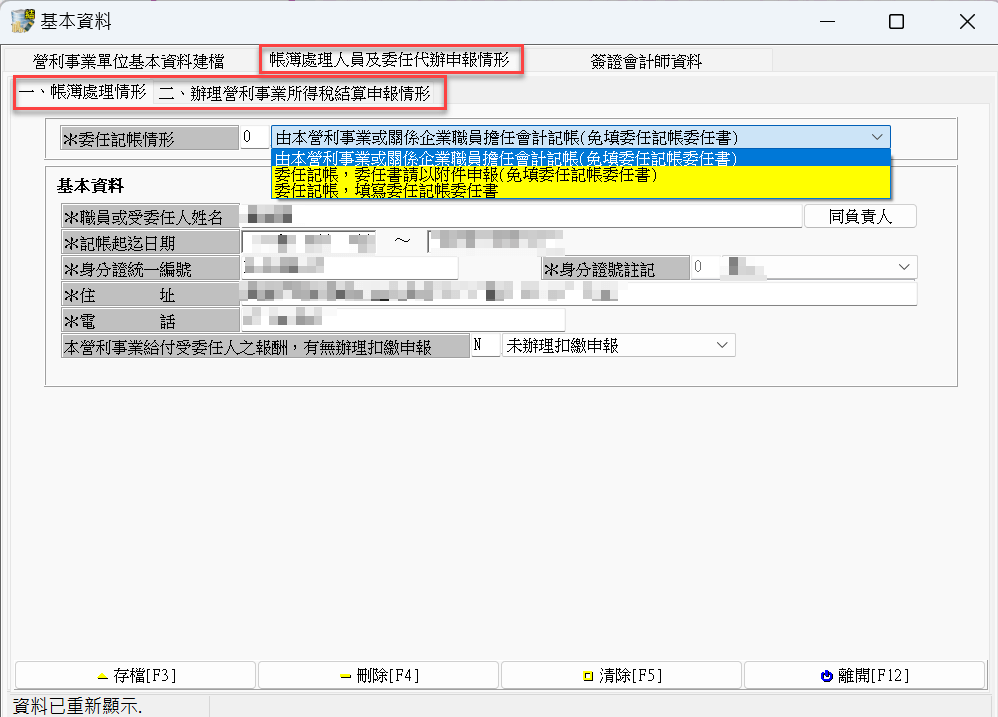Screen dimensions: 998x717
Task: Minimize the 基本資料 window
Action: [827, 22]
